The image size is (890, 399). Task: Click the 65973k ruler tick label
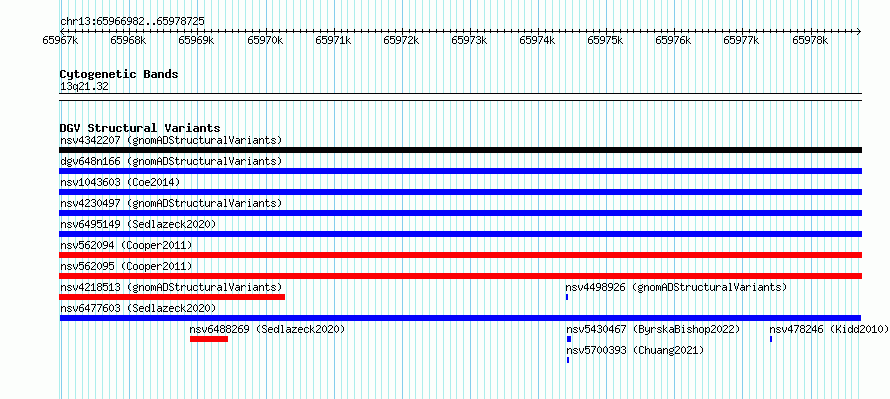tap(469, 40)
